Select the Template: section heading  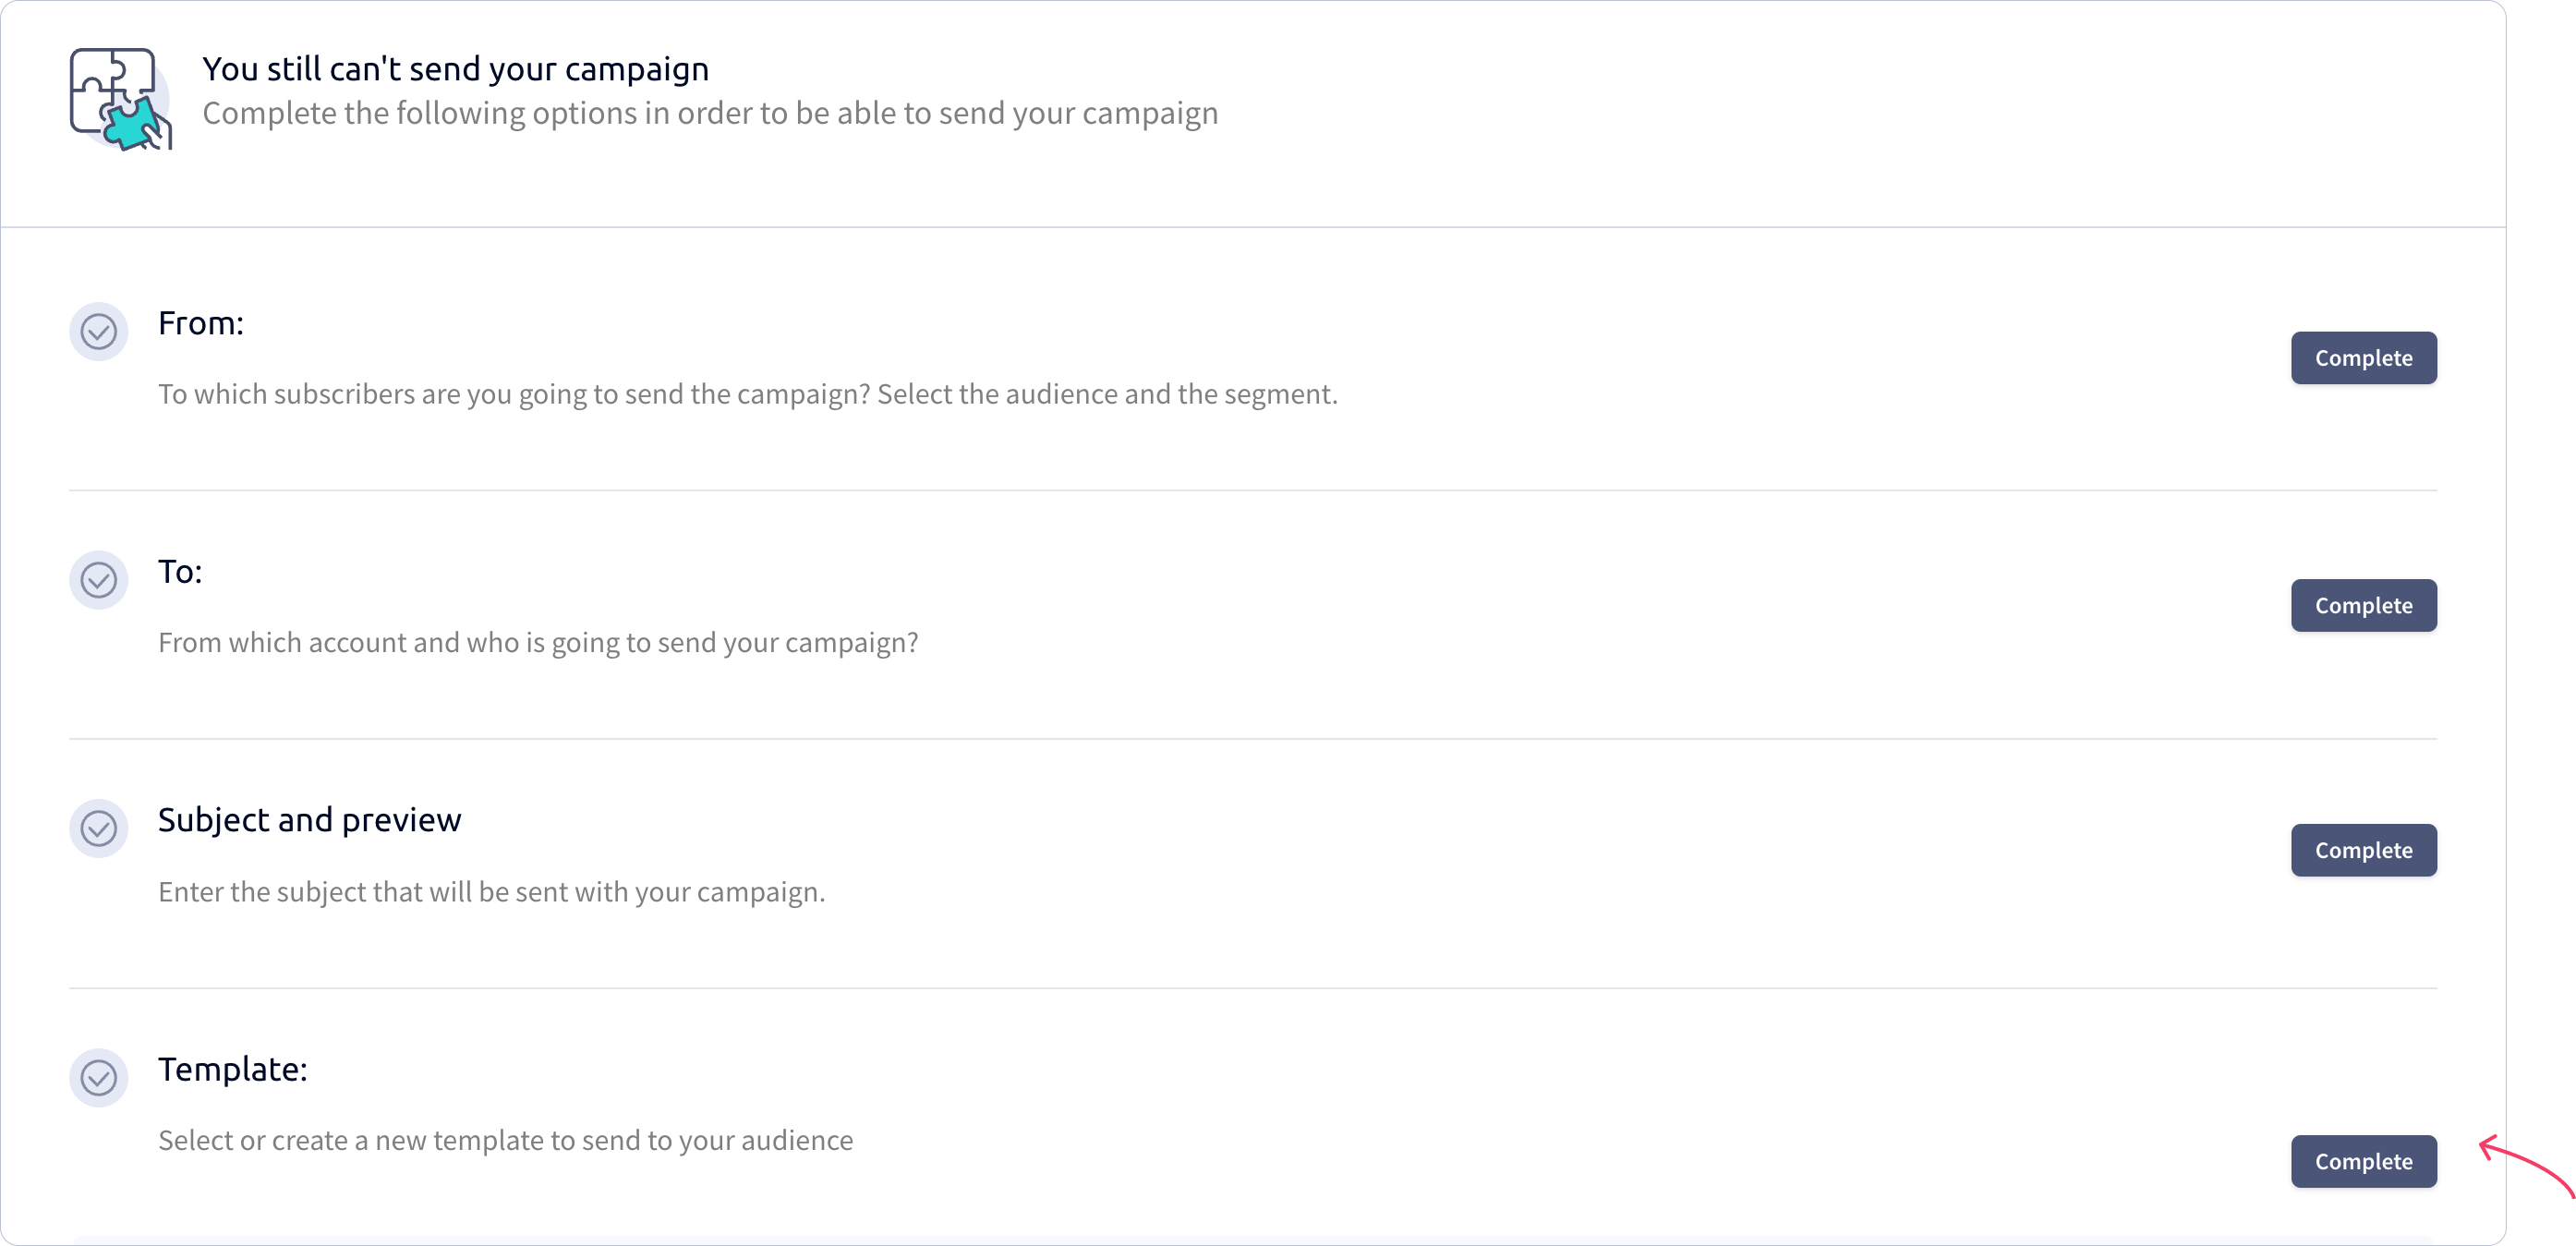tap(233, 1069)
